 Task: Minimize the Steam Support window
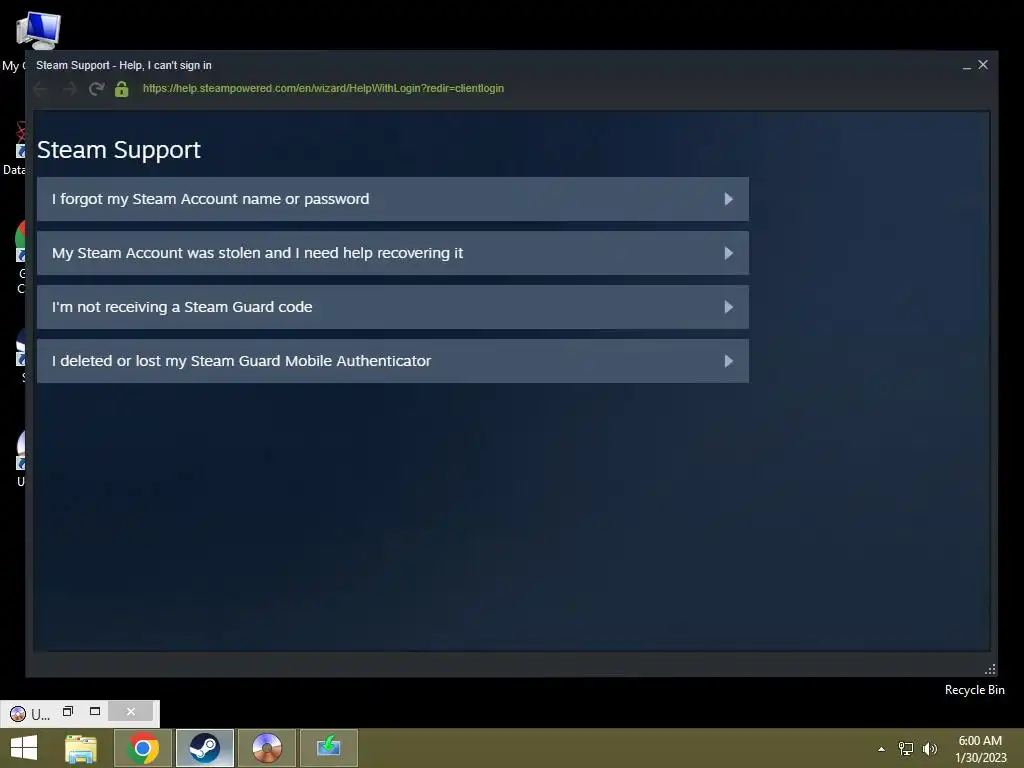967,65
